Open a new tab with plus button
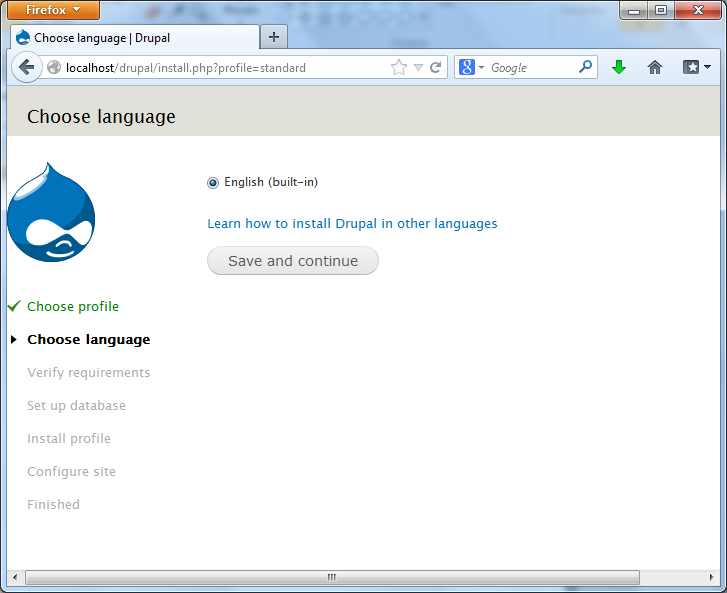This screenshot has height=593, width=727. (274, 37)
